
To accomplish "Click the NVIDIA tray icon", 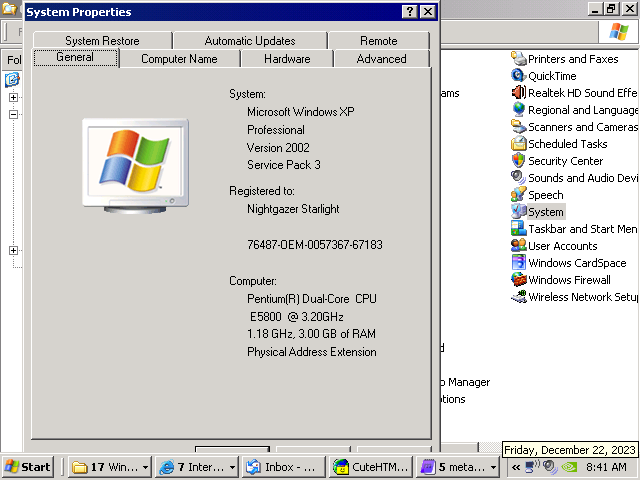I will tap(569, 467).
